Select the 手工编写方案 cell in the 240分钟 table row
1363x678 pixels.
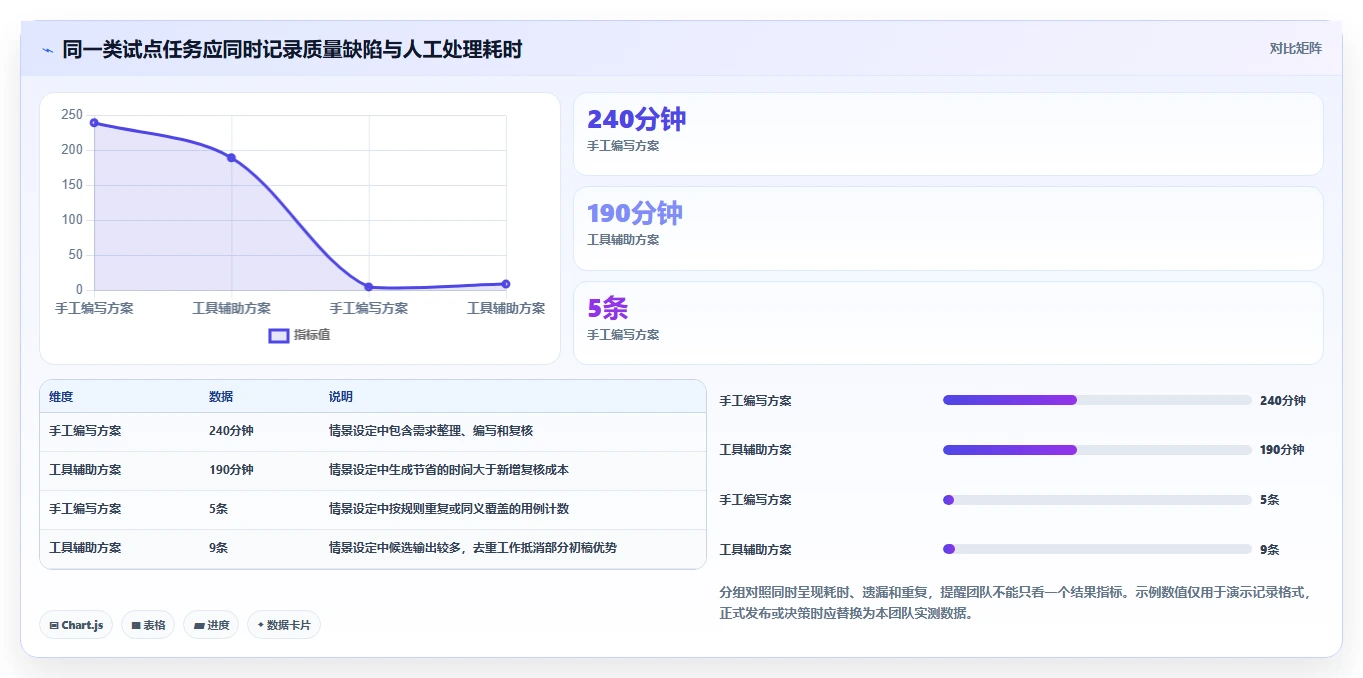coord(85,431)
